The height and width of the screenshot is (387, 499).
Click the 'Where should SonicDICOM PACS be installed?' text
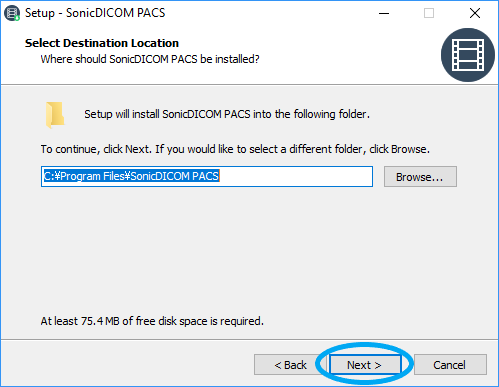(x=150, y=59)
